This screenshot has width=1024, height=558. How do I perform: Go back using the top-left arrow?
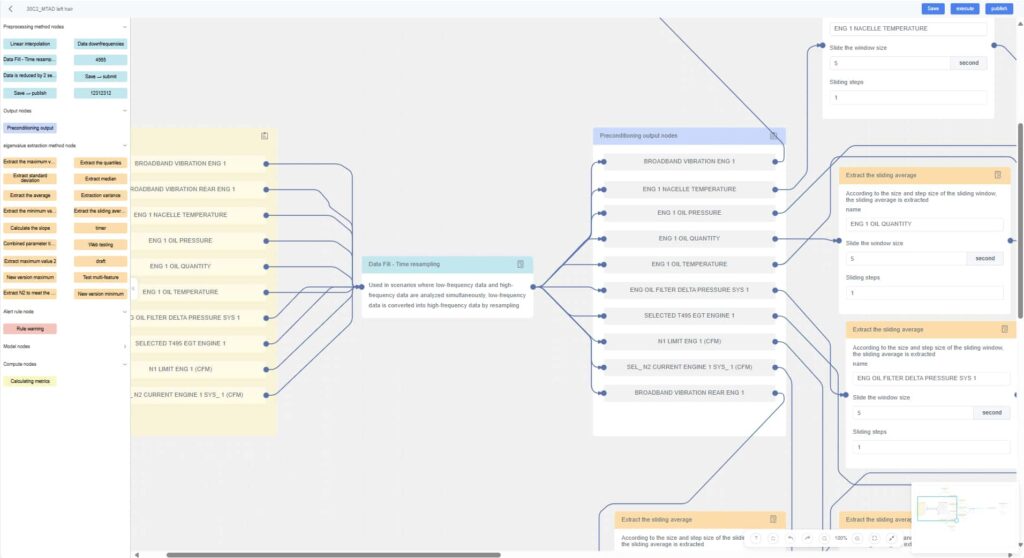pyautogui.click(x=10, y=8)
